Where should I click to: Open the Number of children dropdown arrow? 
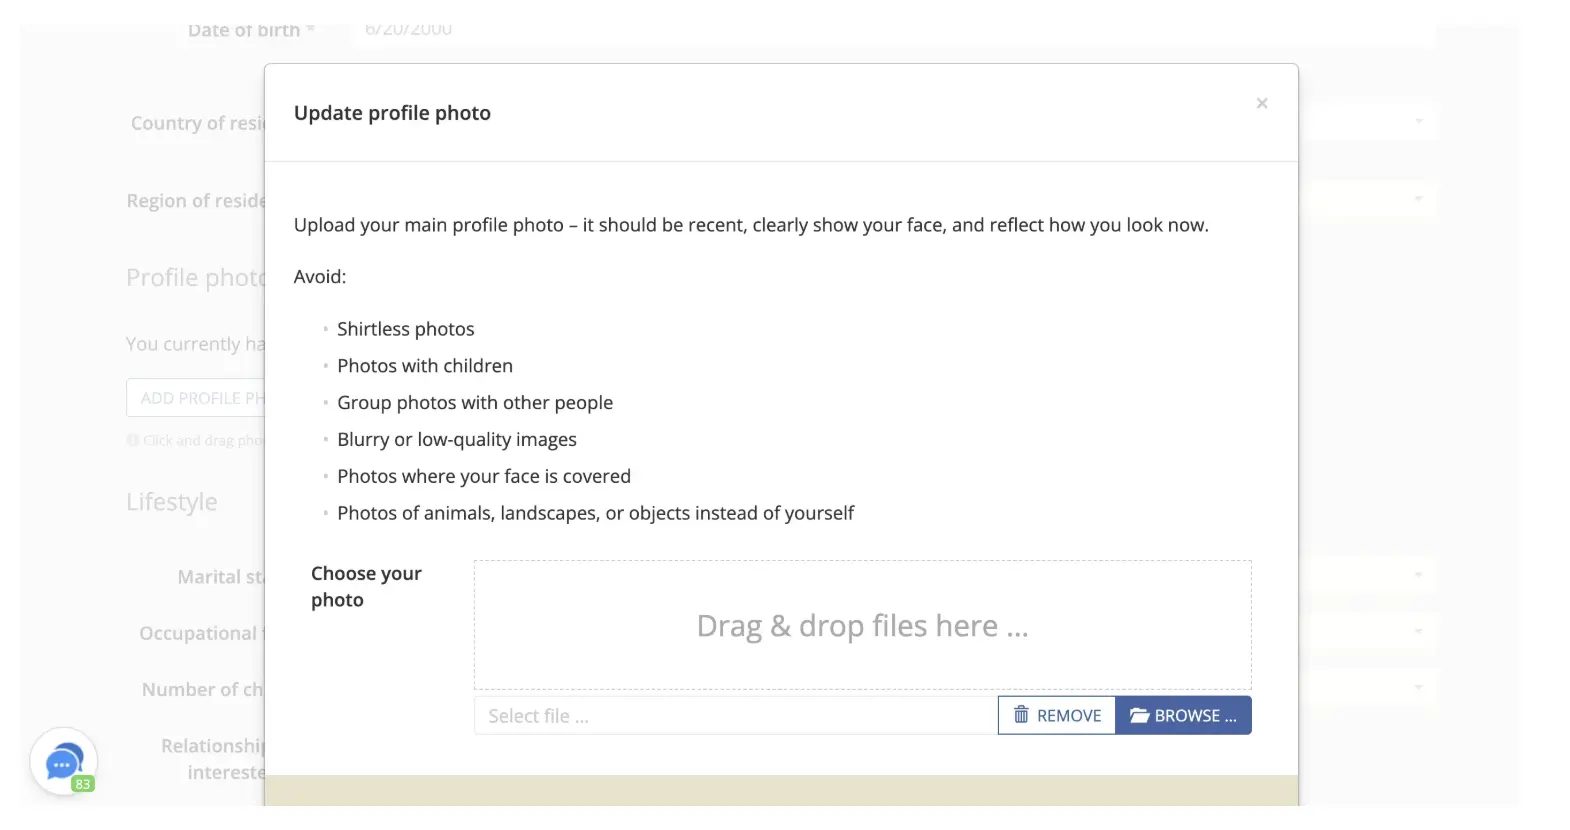[1418, 687]
